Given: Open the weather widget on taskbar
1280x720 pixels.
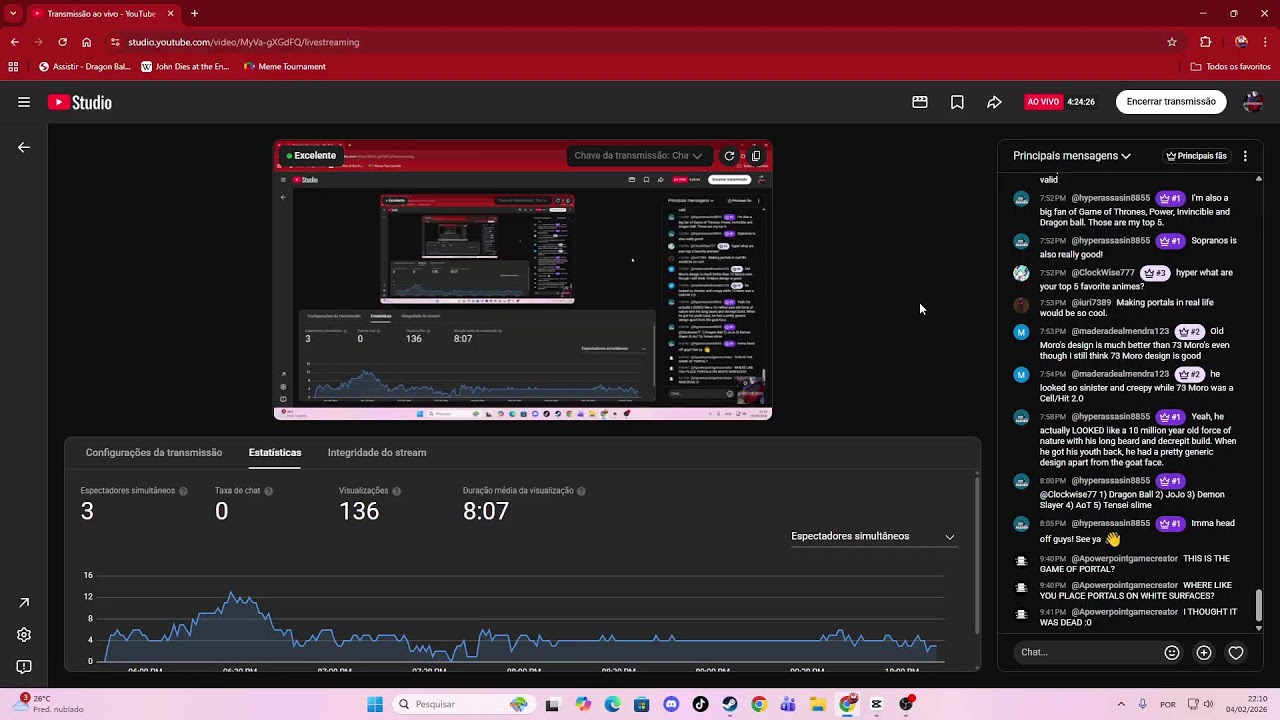Looking at the screenshot, I should (48, 704).
